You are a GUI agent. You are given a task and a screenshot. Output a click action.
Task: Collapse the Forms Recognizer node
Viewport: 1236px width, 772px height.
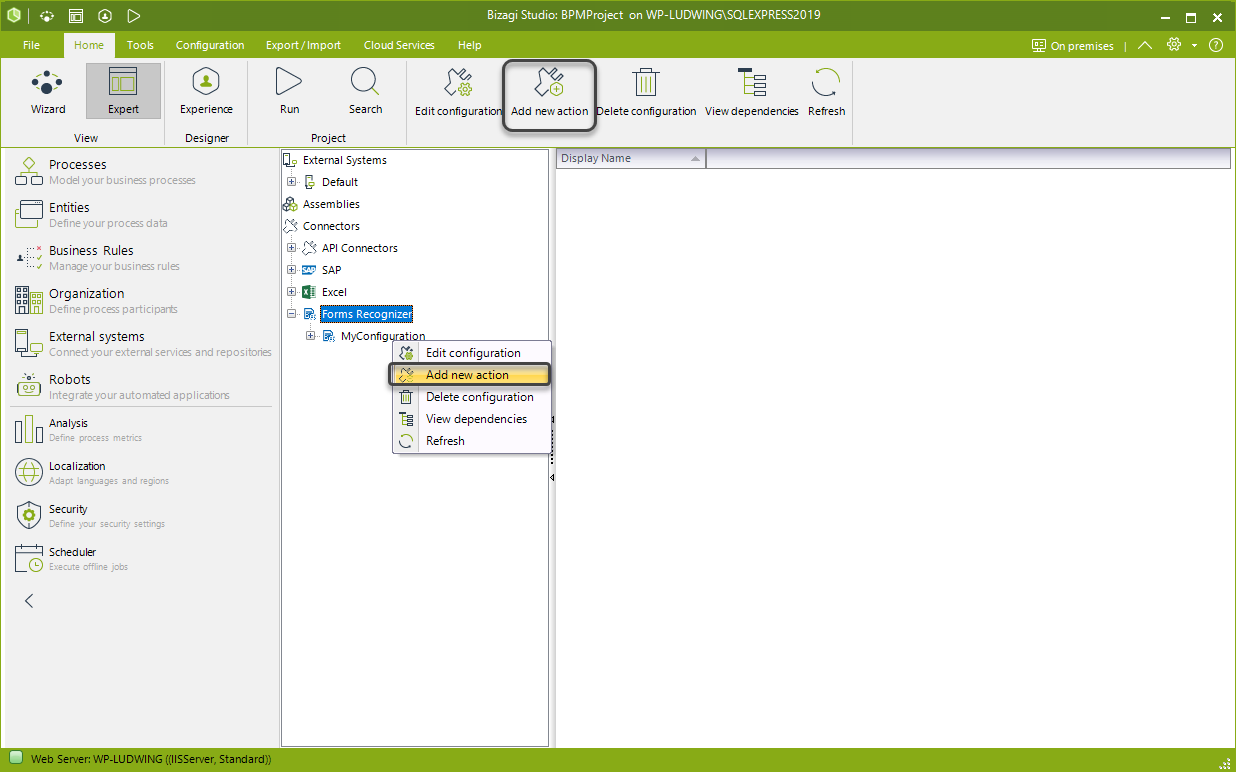pos(291,314)
